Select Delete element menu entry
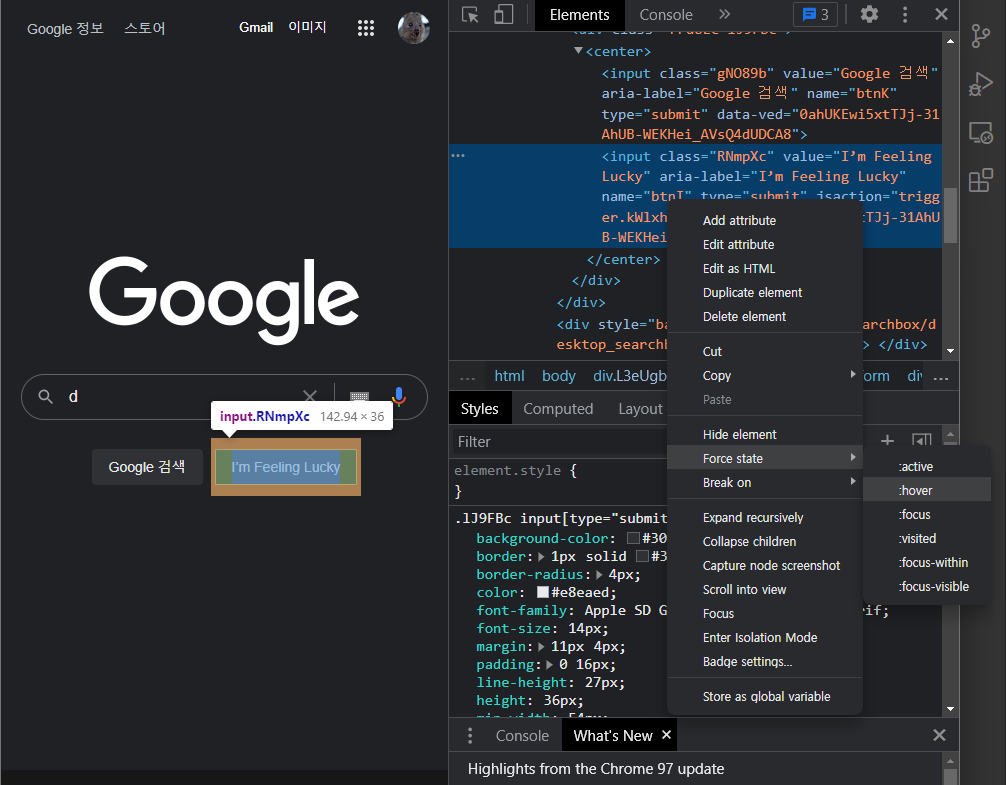Viewport: 1006px width, 785px height. 765,316
